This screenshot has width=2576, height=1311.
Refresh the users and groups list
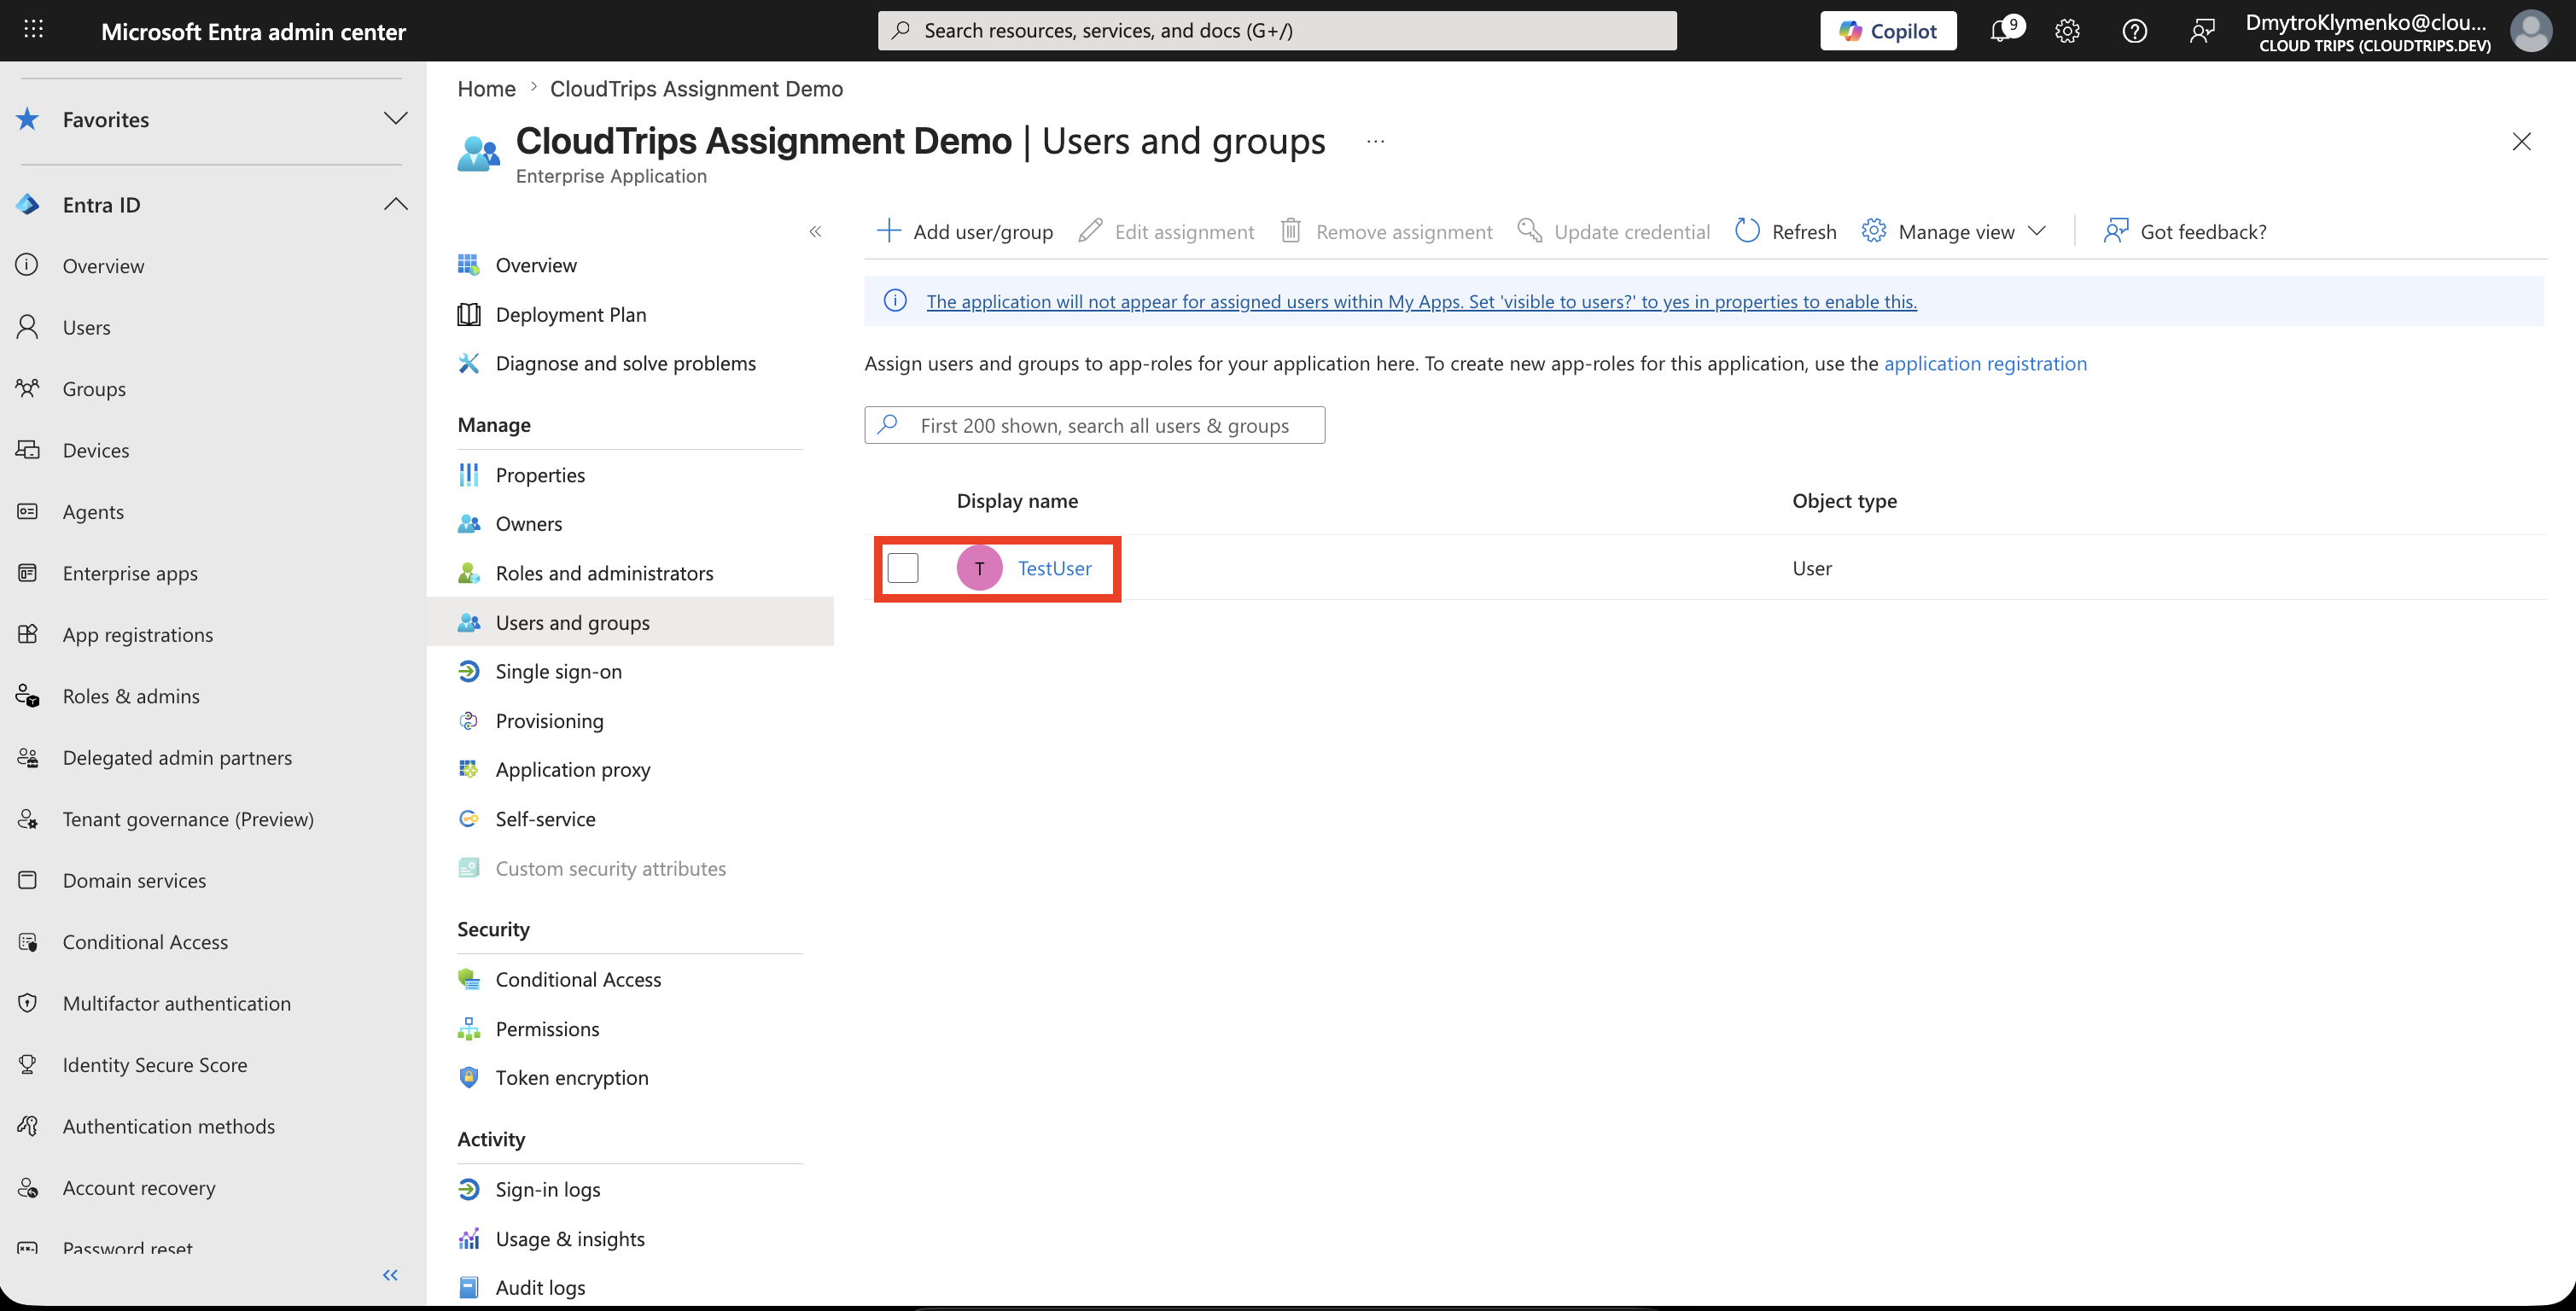1786,232
